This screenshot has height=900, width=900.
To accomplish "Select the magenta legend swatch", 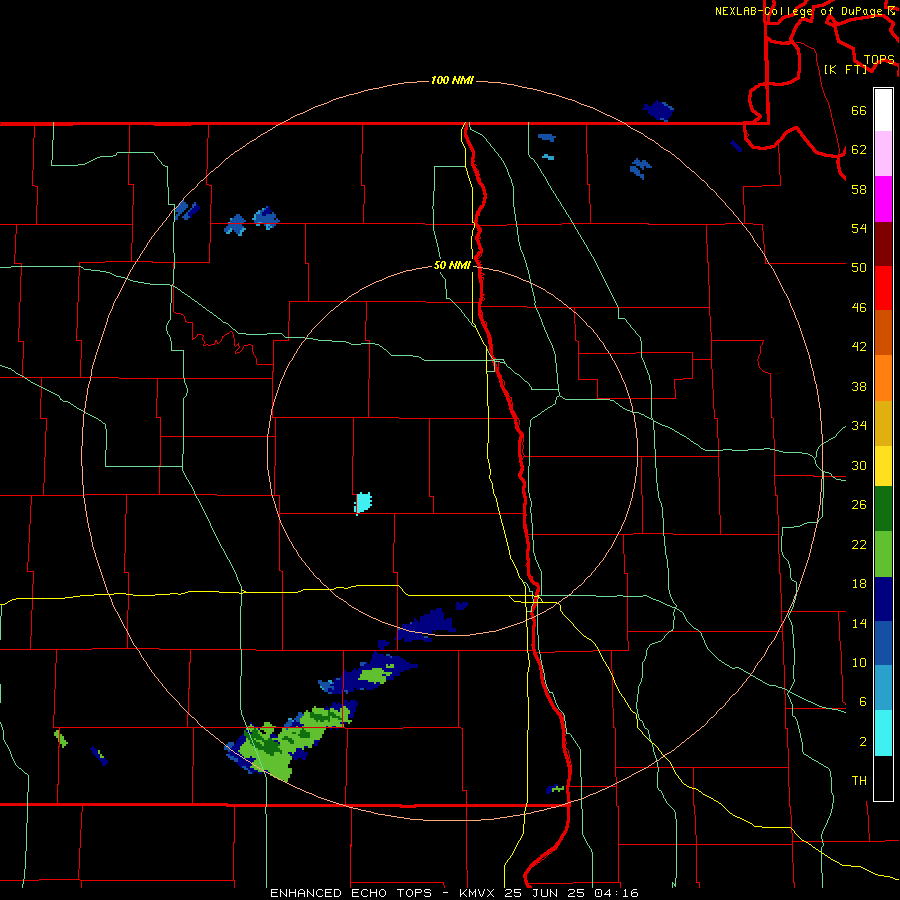I will tap(883, 199).
